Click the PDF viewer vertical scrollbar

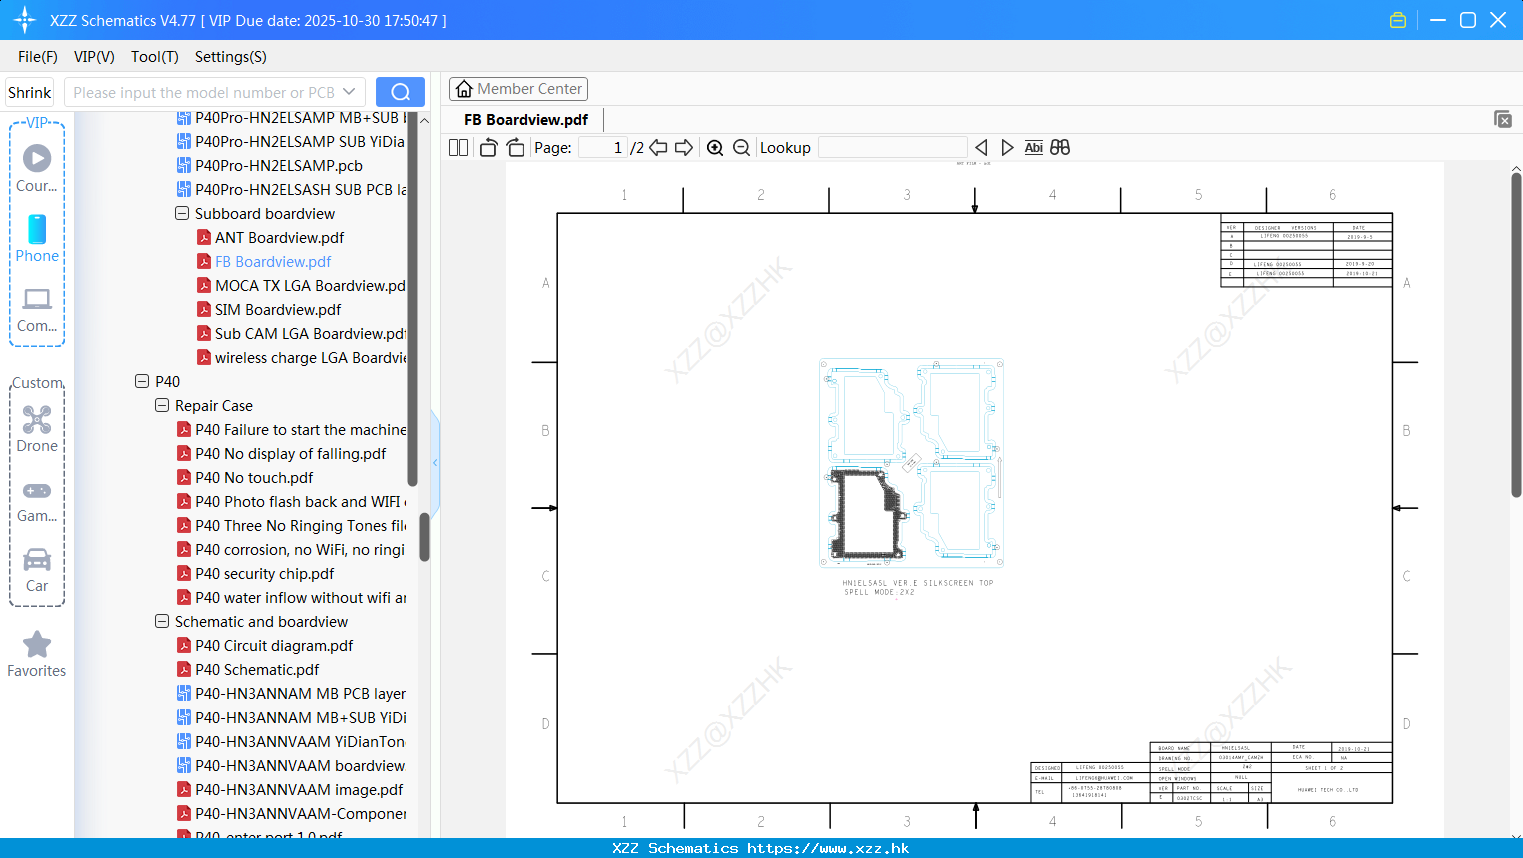click(x=1516, y=335)
